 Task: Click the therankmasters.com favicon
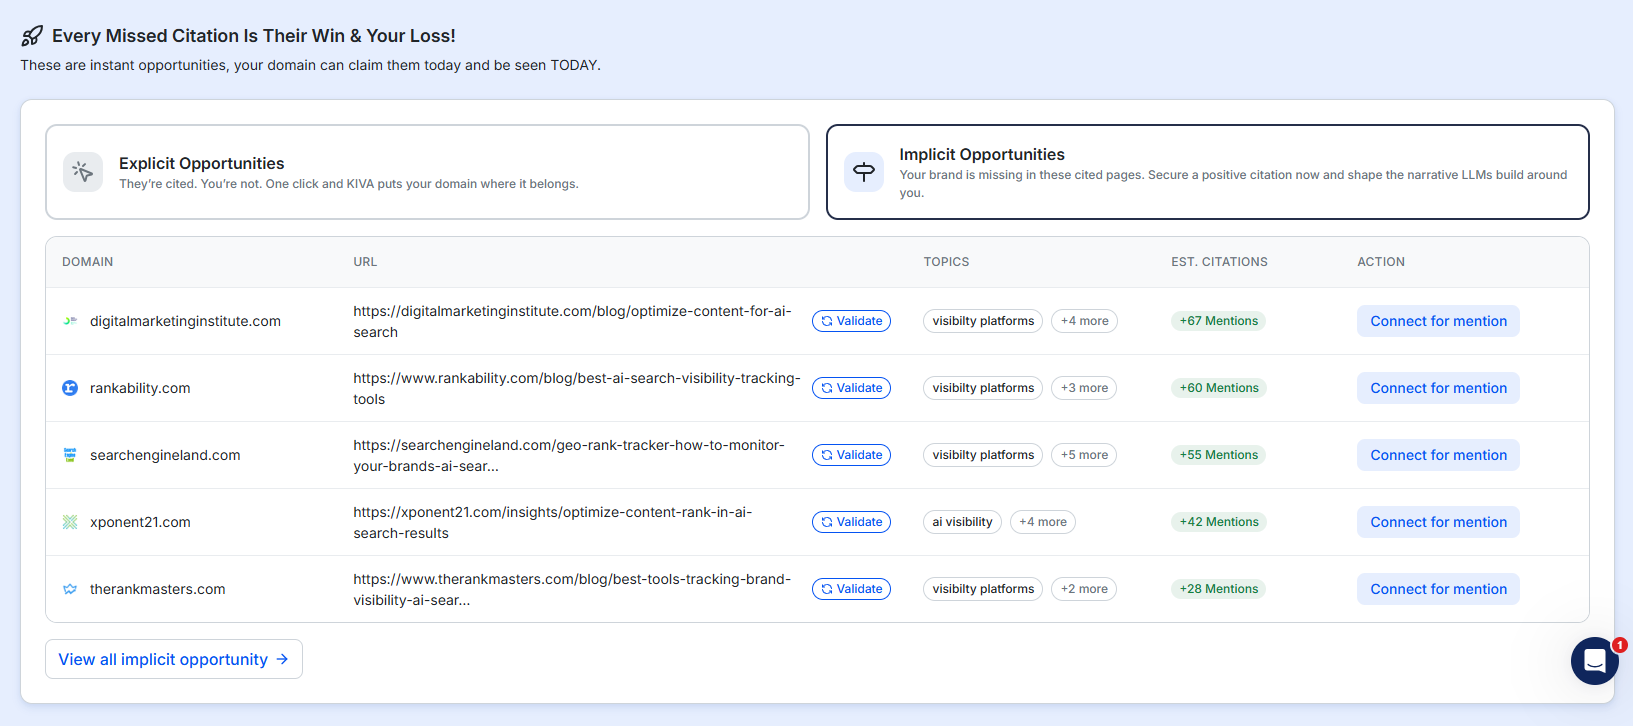(x=70, y=589)
